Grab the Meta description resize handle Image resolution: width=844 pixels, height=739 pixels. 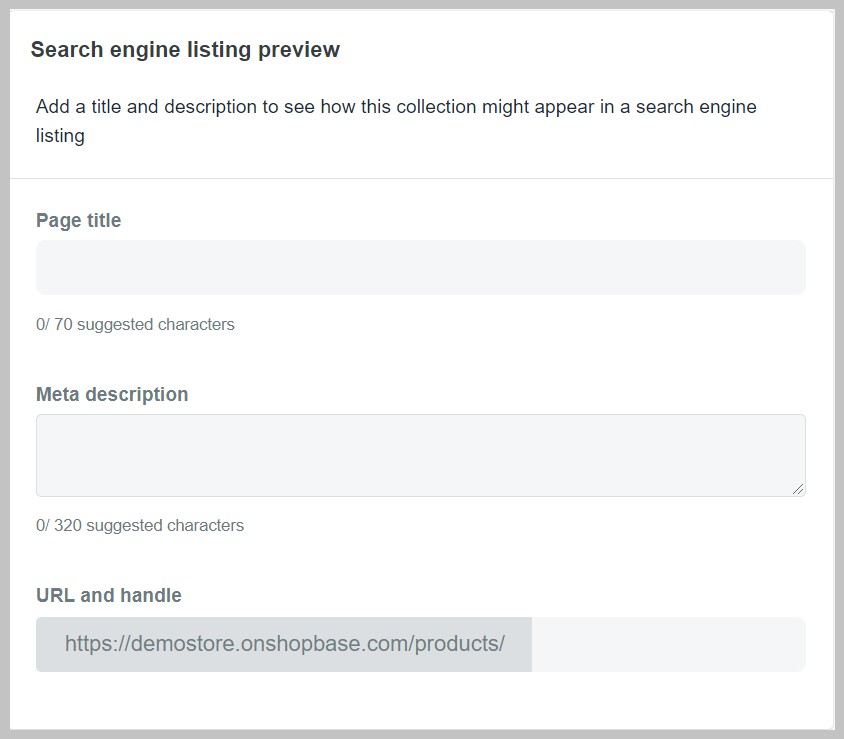click(x=798, y=489)
